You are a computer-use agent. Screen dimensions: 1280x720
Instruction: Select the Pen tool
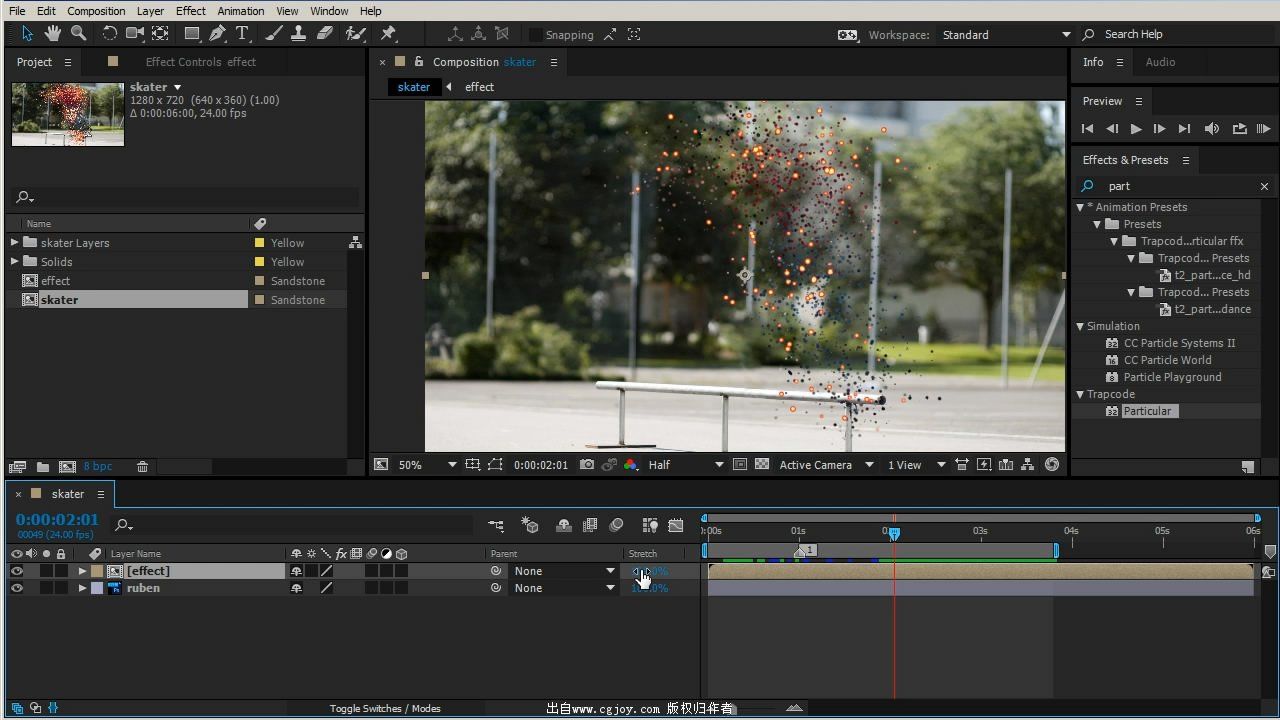point(217,34)
